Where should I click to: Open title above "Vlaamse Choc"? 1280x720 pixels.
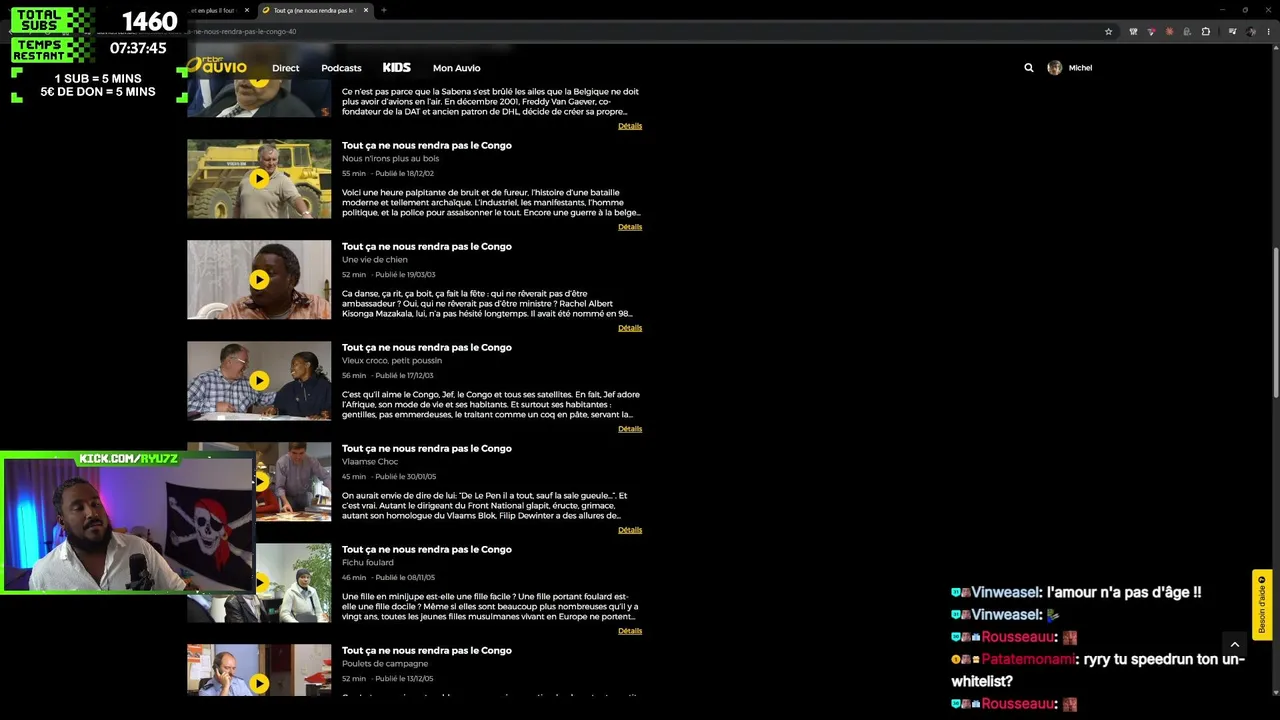pyautogui.click(x=427, y=449)
